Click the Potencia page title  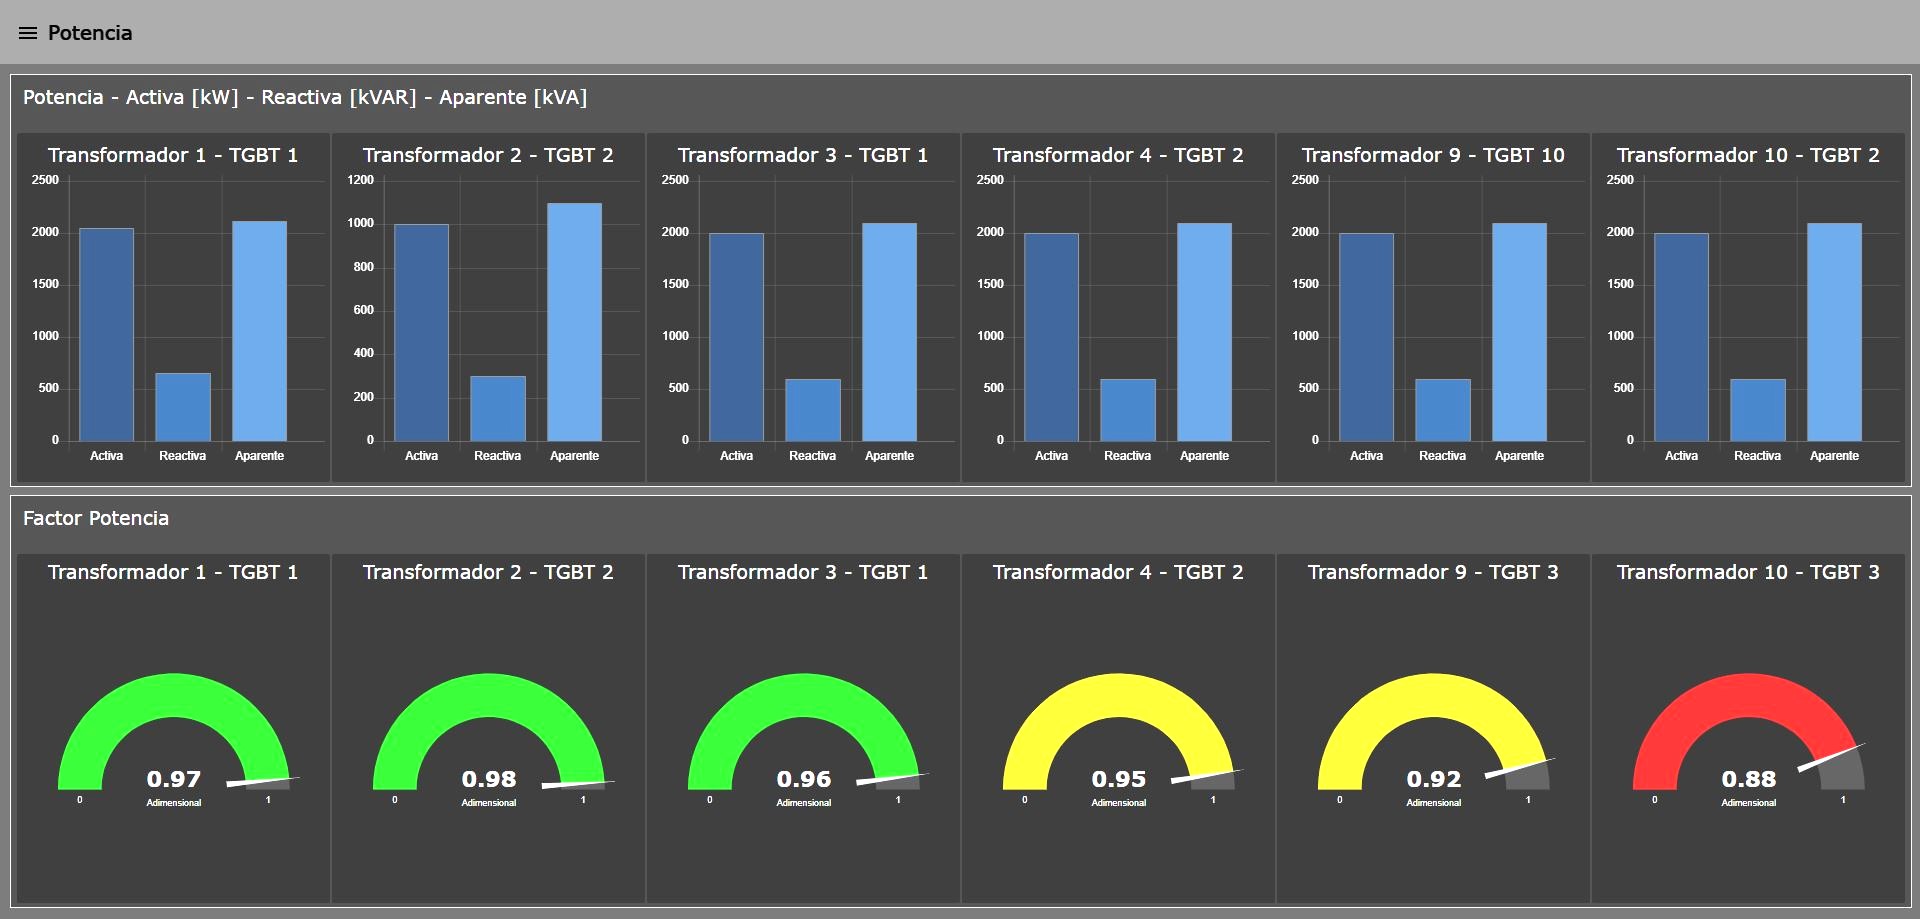click(x=90, y=33)
